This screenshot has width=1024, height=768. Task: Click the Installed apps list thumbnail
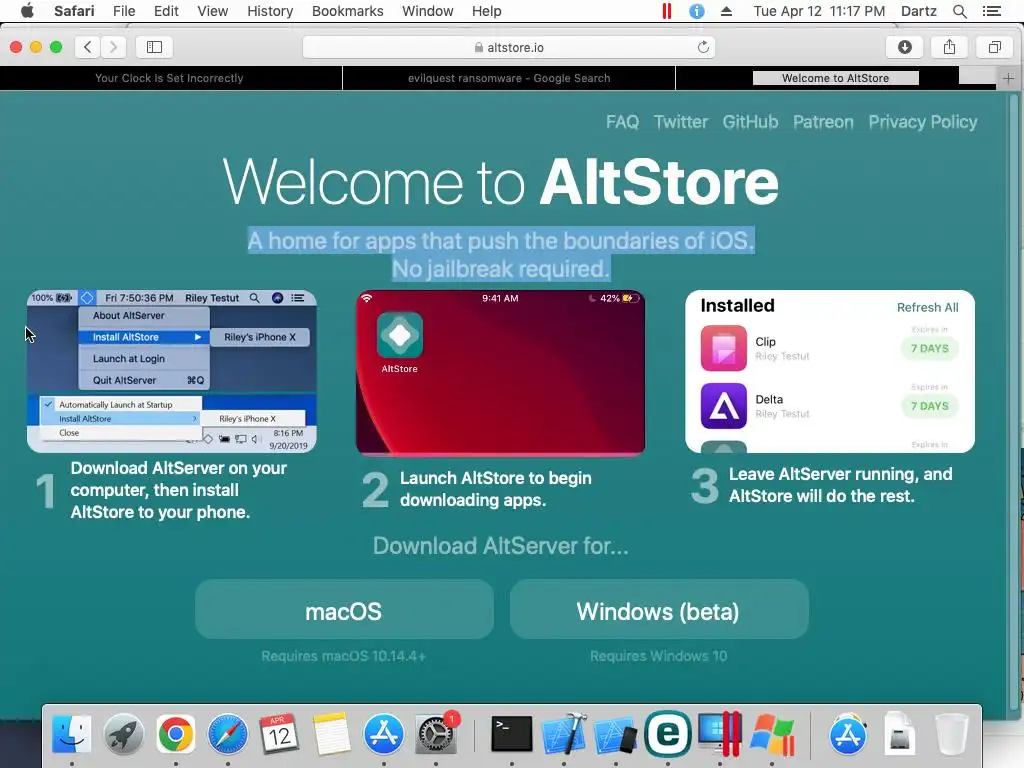tap(830, 372)
